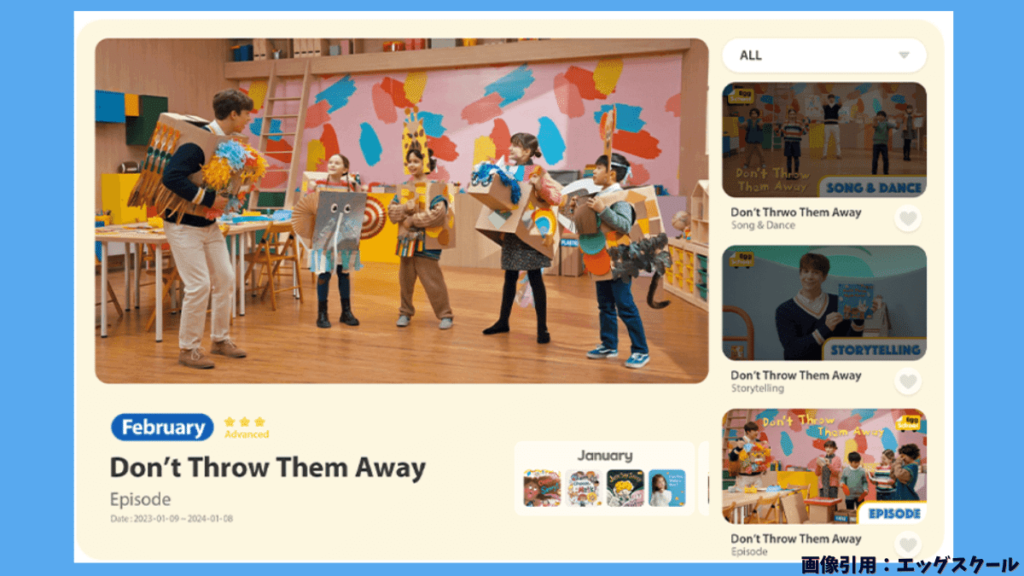Viewport: 1024px width, 576px height.
Task: Click the January month label
Action: coord(605,455)
